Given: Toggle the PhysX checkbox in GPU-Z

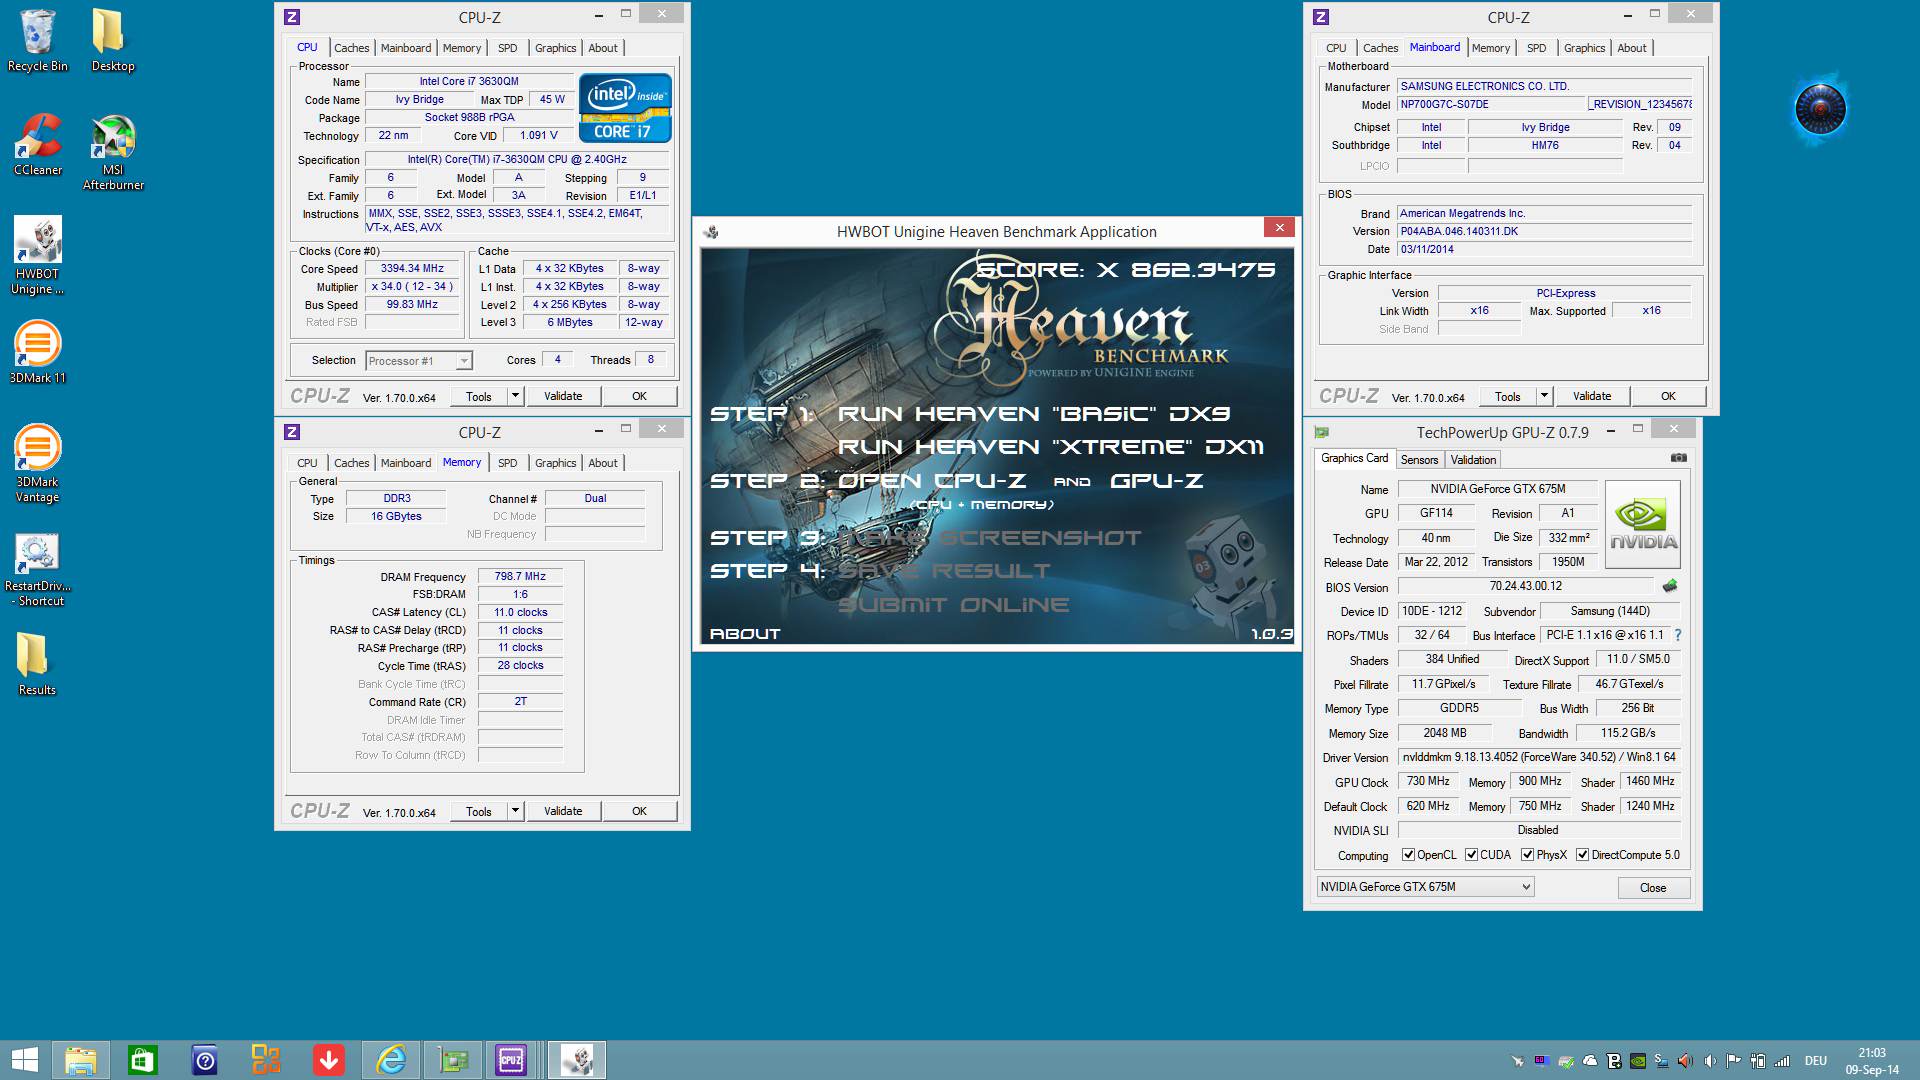Looking at the screenshot, I should point(1527,855).
